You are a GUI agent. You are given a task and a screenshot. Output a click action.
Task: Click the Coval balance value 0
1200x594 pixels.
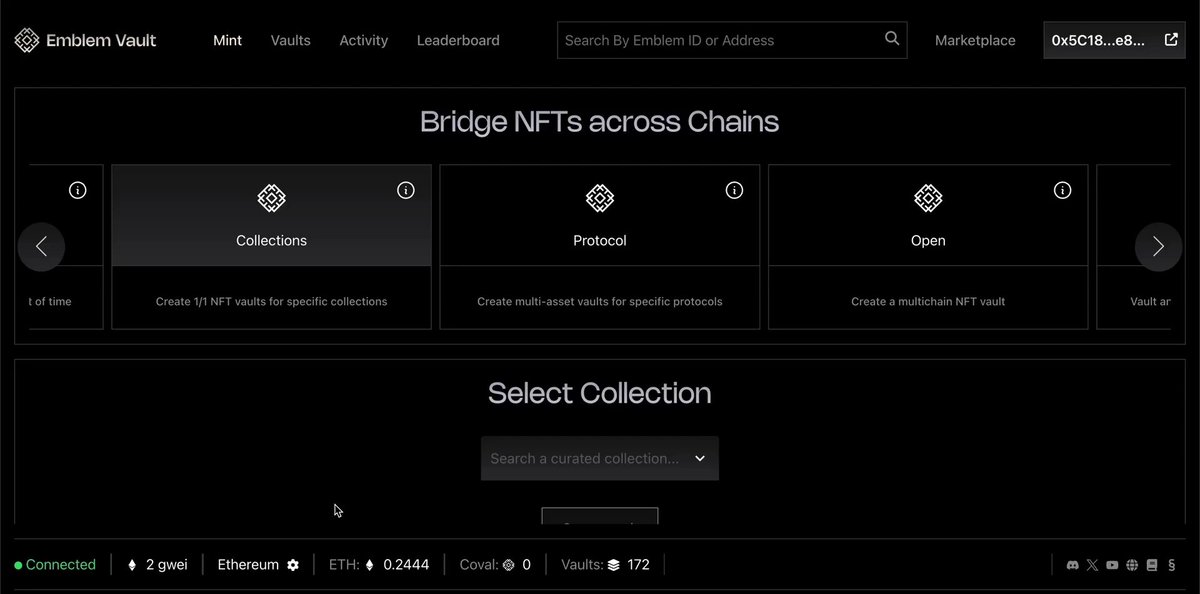coord(527,565)
